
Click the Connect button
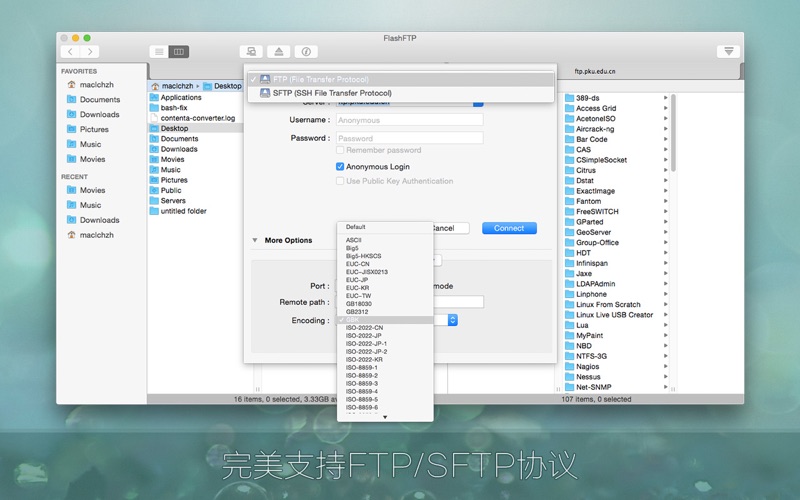509,228
